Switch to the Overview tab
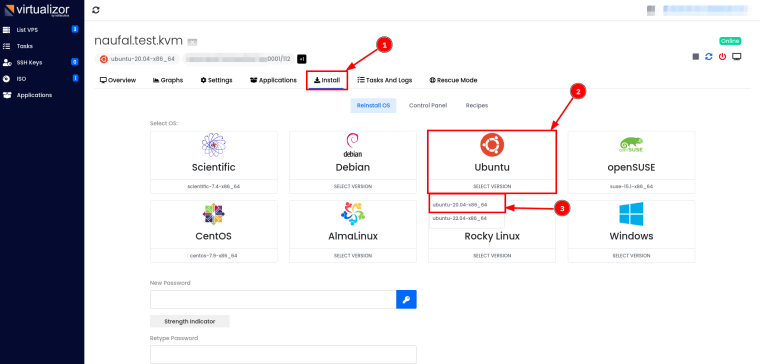Image resolution: width=760 pixels, height=364 pixels. click(118, 80)
